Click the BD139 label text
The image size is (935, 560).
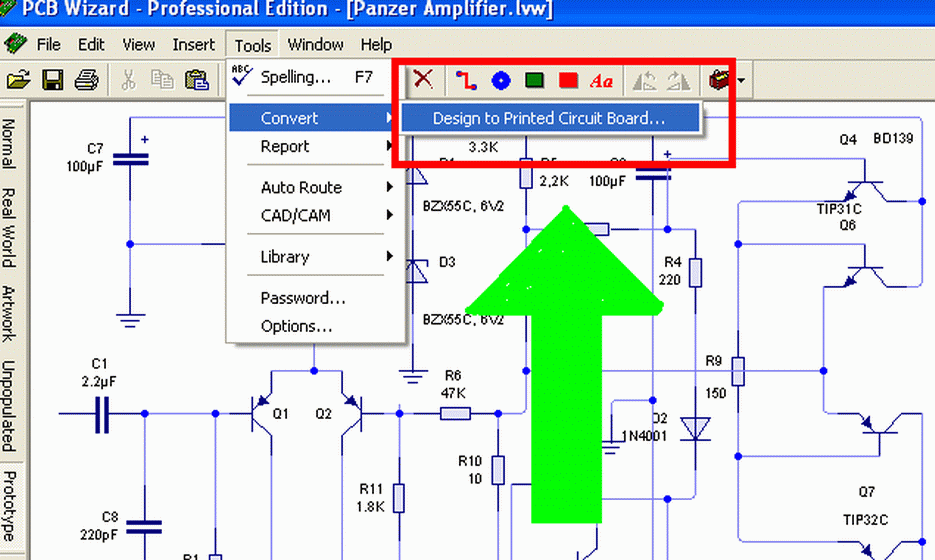(893, 138)
